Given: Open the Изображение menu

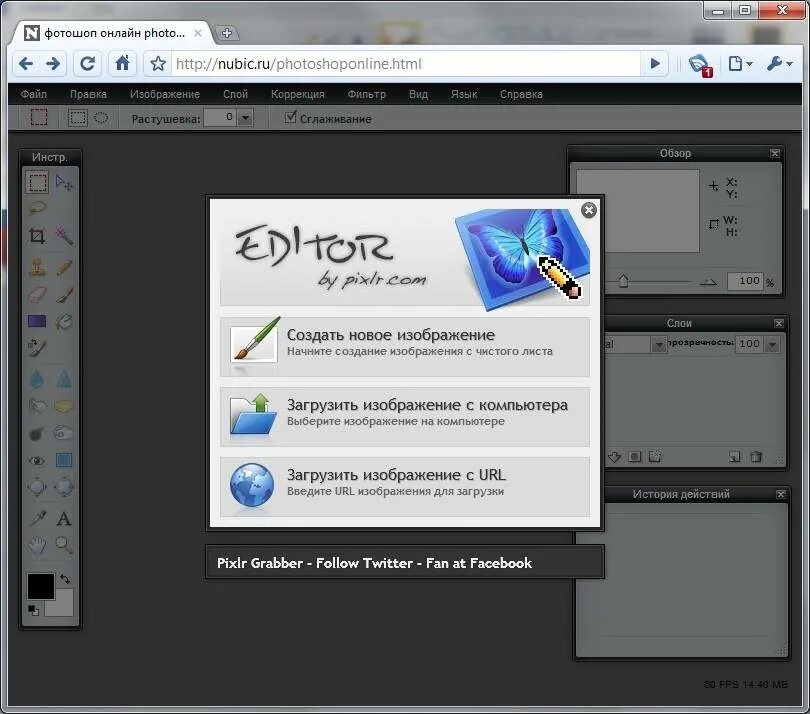Looking at the screenshot, I should [x=165, y=94].
